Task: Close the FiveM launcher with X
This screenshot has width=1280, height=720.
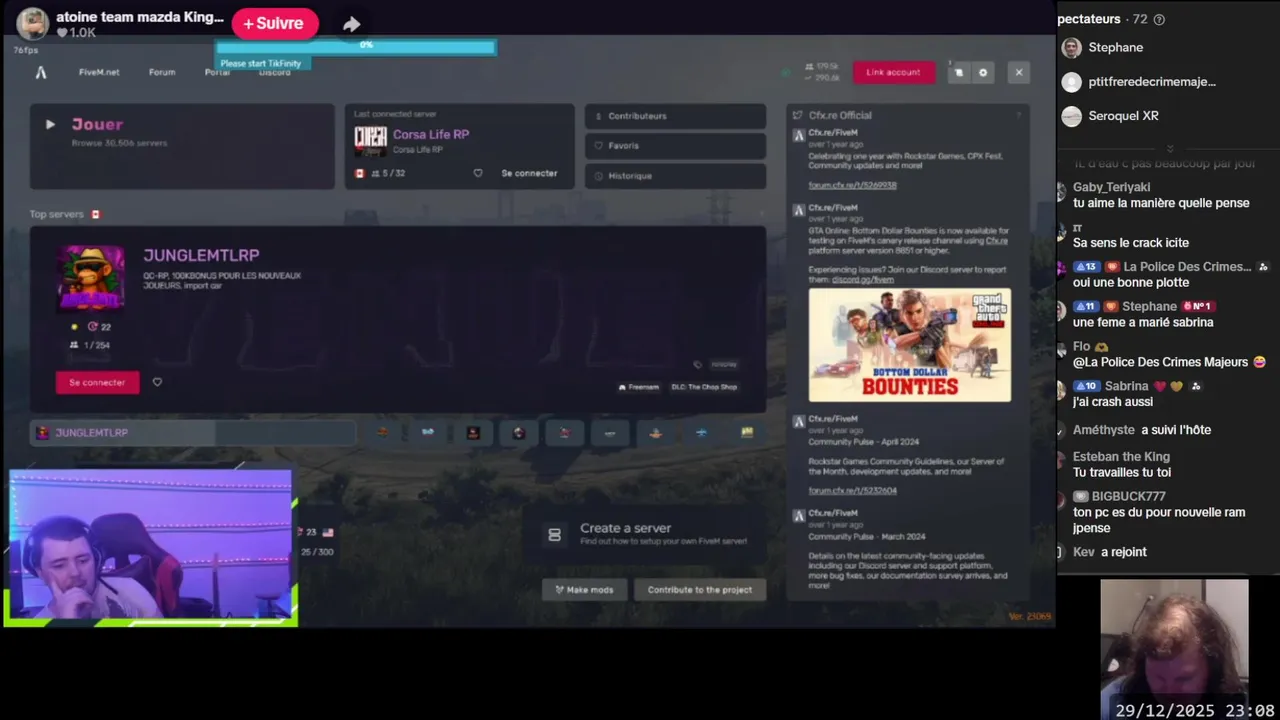Action: [1019, 72]
